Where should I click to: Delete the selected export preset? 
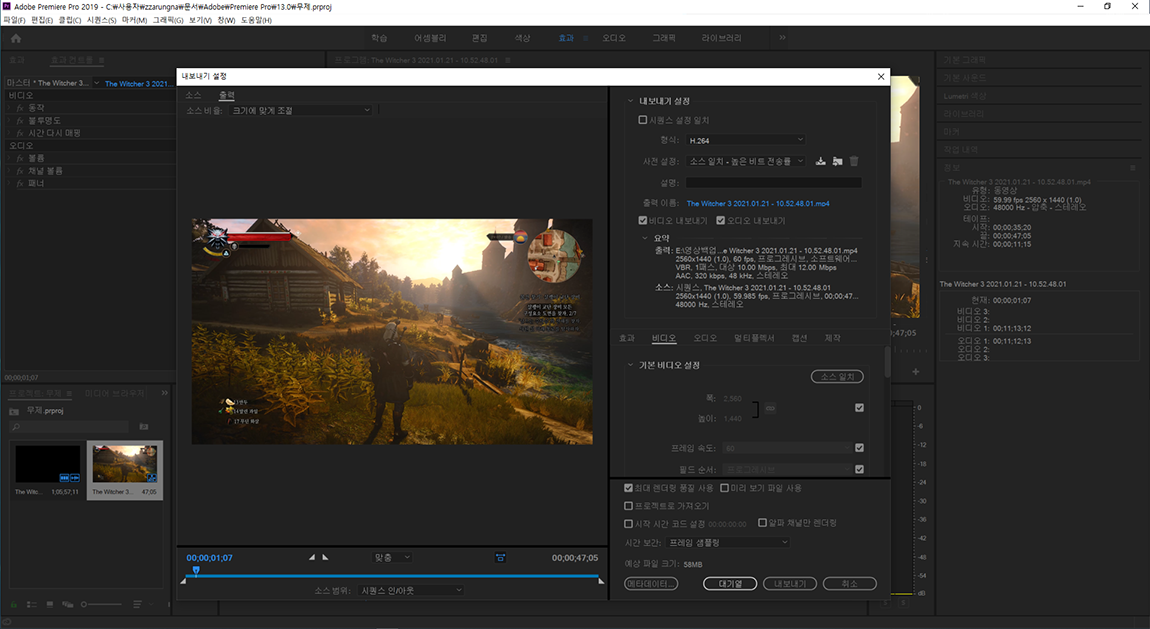coord(854,161)
